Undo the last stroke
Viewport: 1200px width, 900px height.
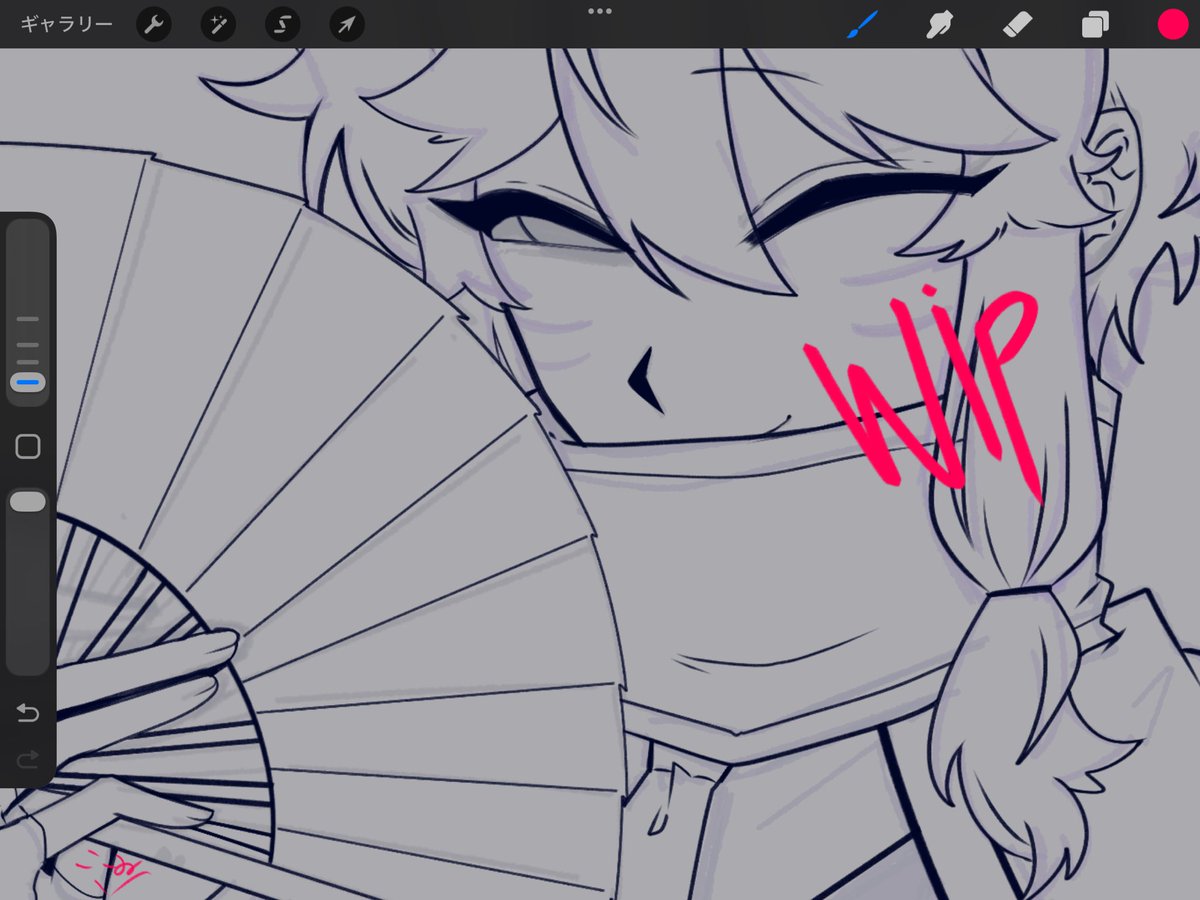28,713
